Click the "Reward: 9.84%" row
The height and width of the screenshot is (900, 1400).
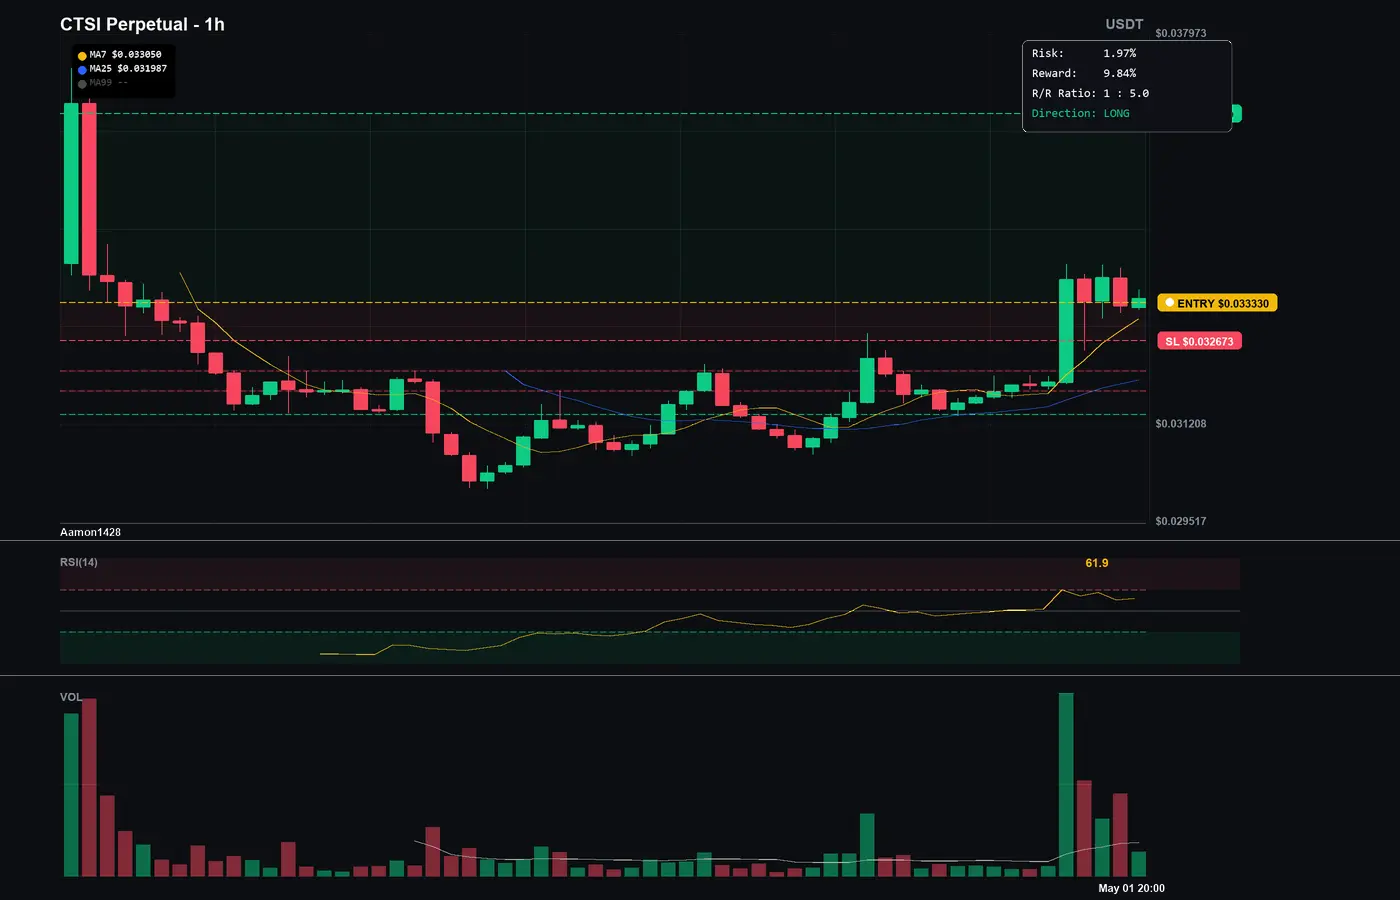pos(1084,73)
